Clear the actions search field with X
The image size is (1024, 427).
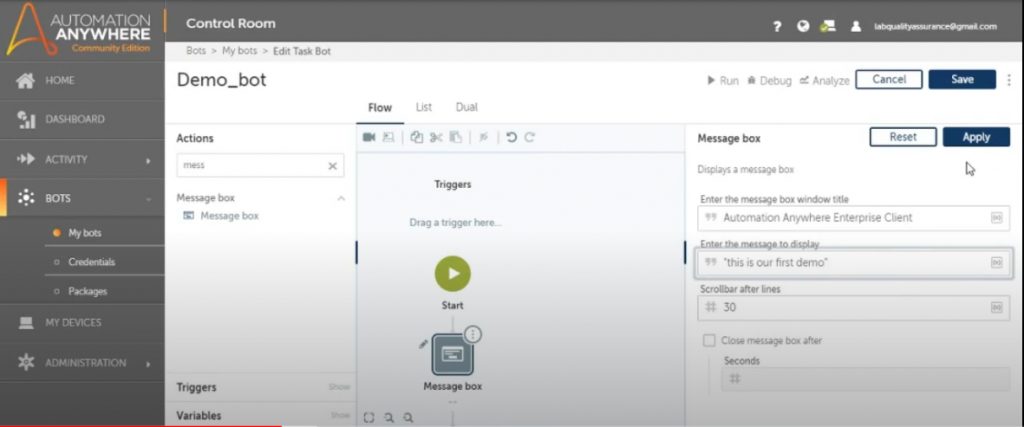[332, 166]
